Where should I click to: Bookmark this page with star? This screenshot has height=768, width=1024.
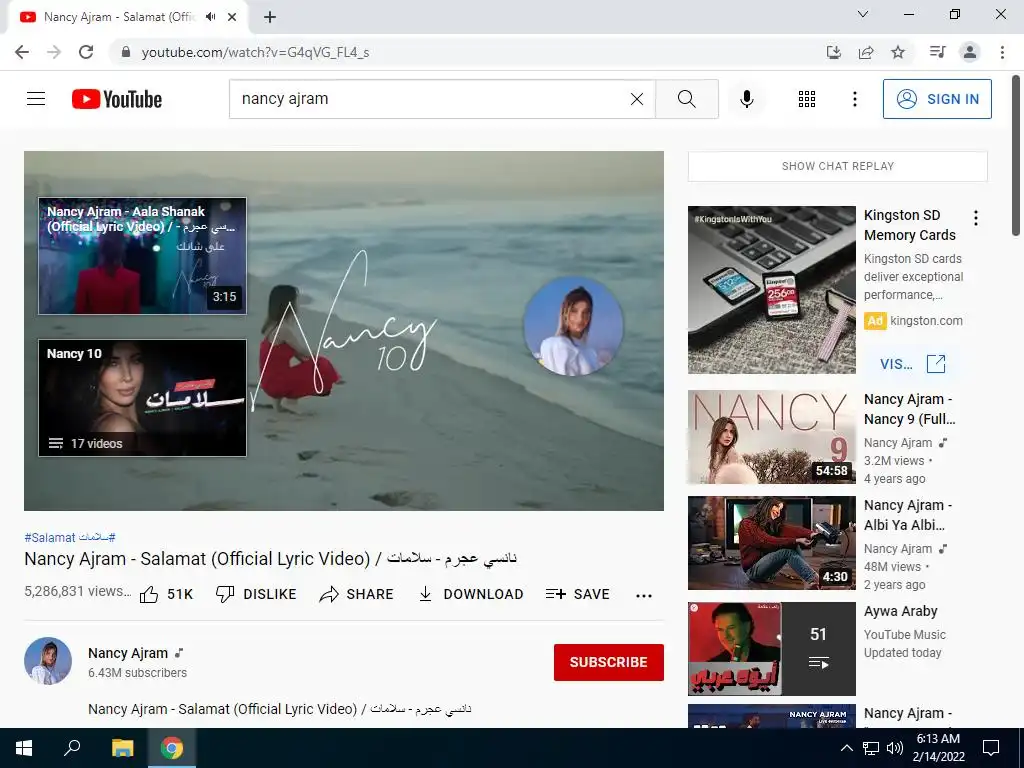tap(898, 52)
